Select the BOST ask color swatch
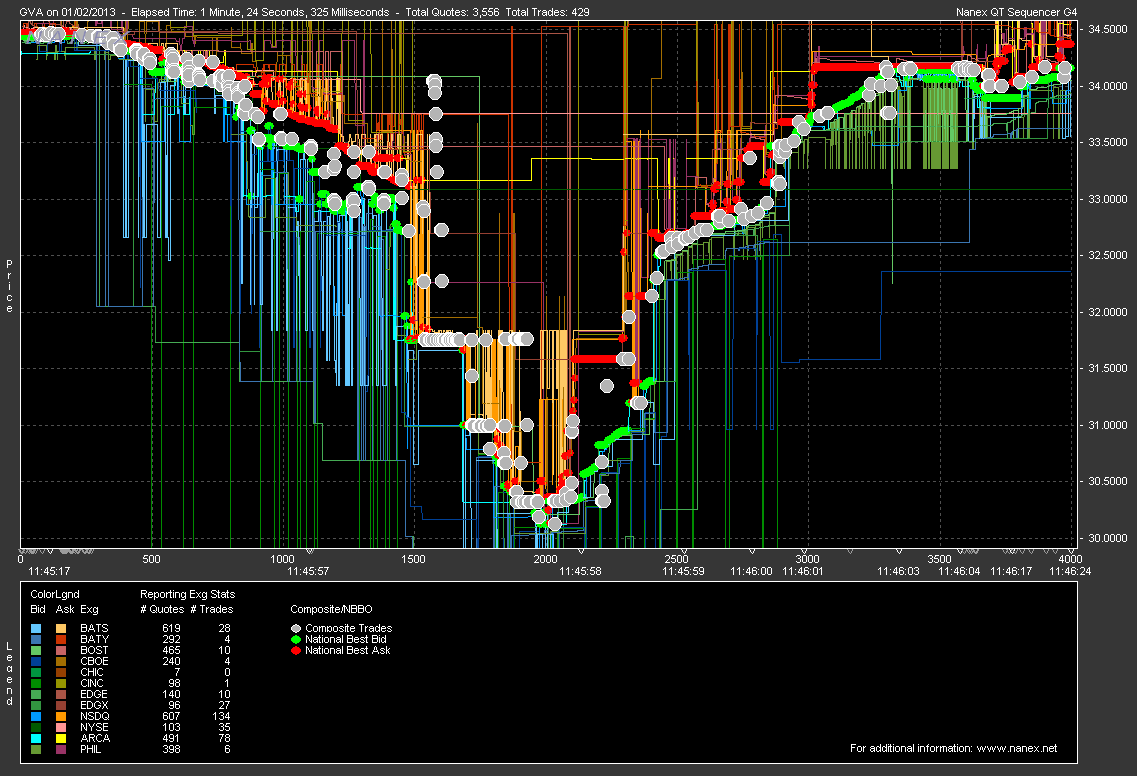Image resolution: width=1137 pixels, height=776 pixels. 61,650
